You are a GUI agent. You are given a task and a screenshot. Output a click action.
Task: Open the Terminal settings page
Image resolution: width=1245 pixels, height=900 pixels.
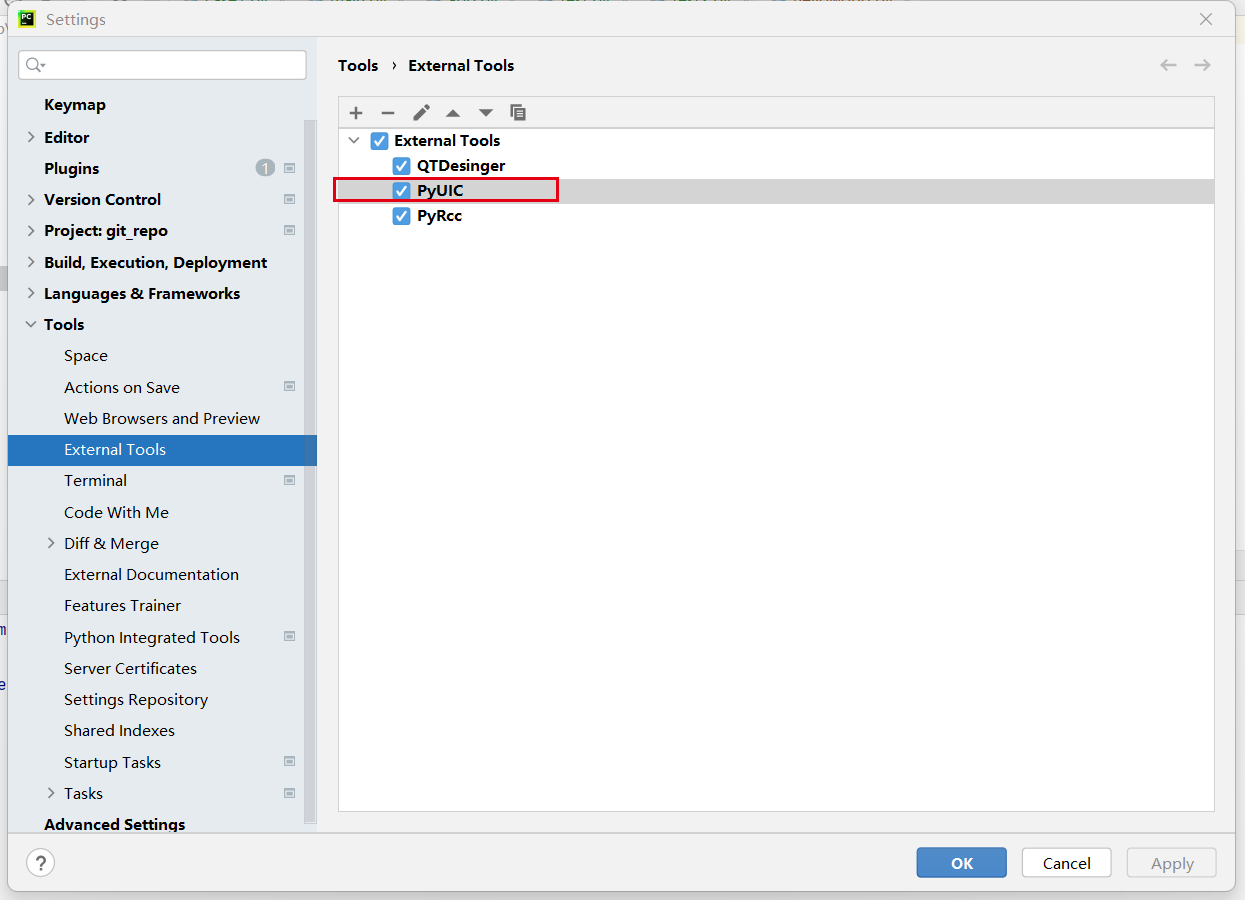pyautogui.click(x=95, y=481)
